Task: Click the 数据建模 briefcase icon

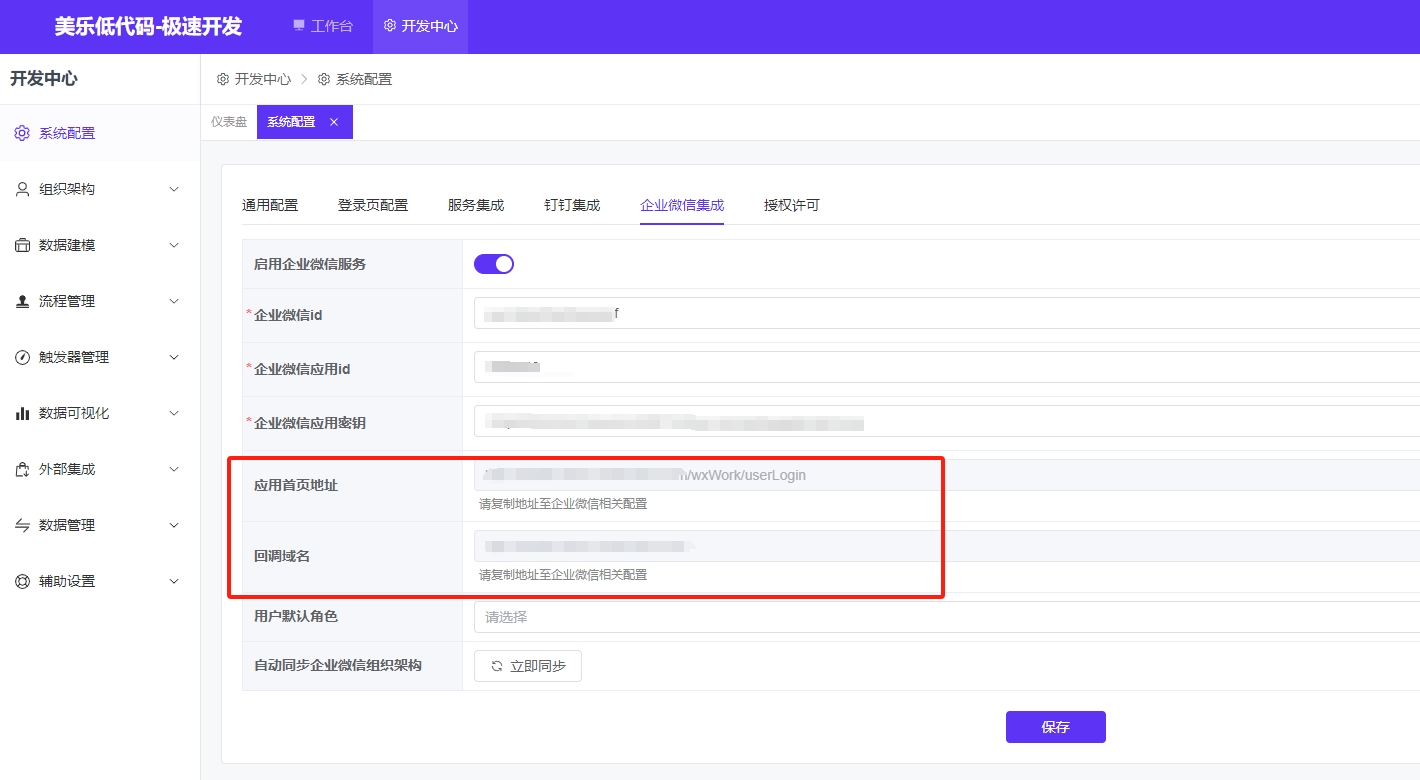Action: pyautogui.click(x=22, y=245)
